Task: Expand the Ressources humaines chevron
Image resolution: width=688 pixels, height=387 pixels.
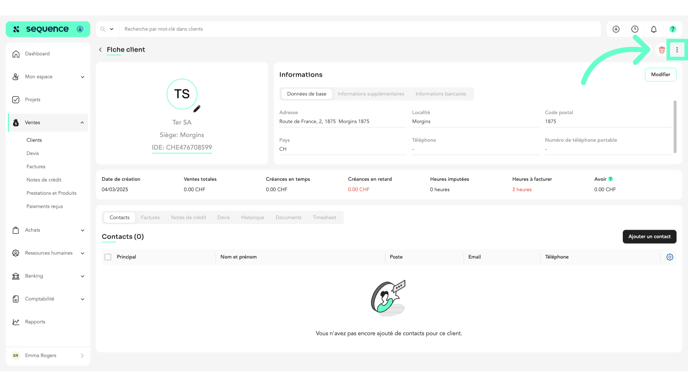Action: (x=82, y=253)
